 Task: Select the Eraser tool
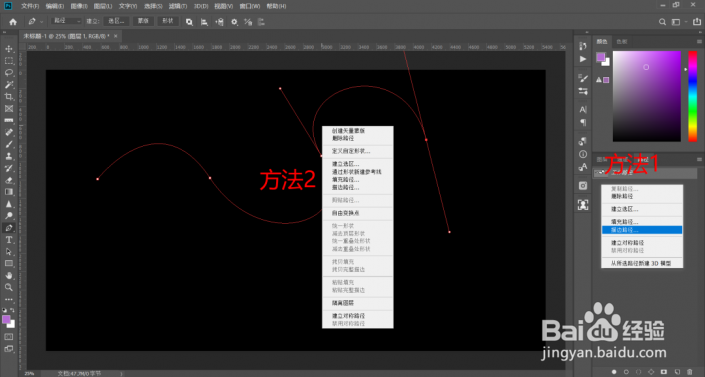coord(9,180)
